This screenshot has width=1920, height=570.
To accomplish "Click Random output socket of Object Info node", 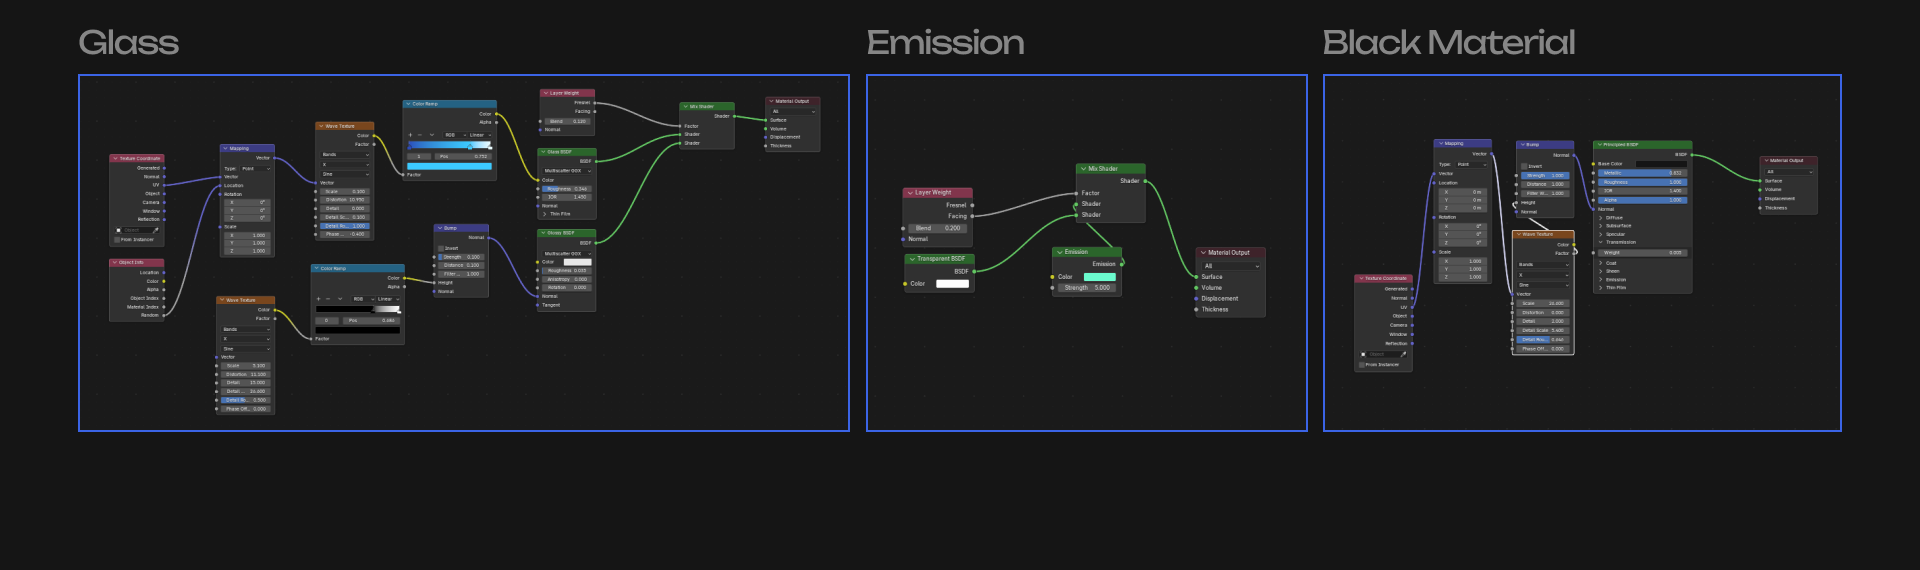I will tap(163, 315).
